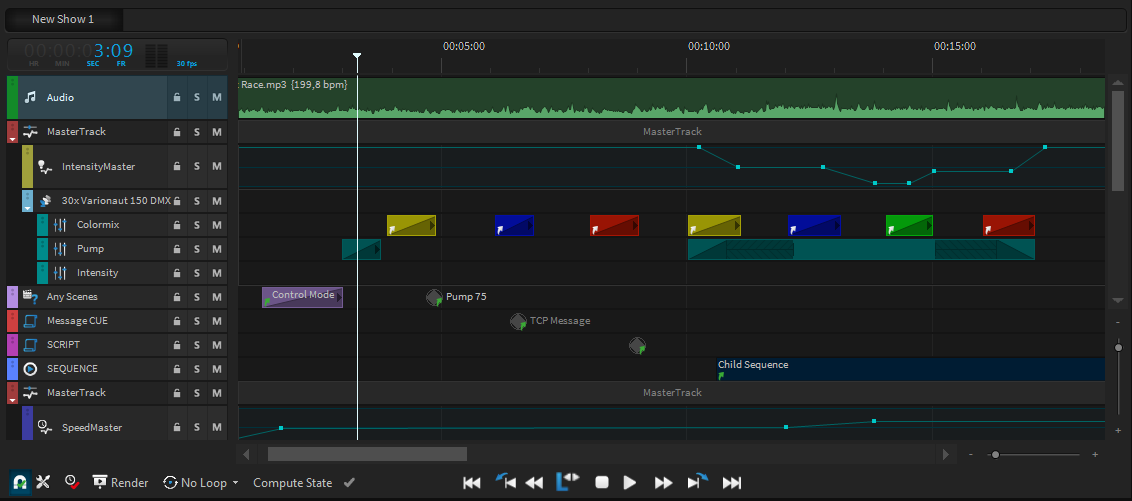Click the Compute State button
The width and height of the screenshot is (1132, 501).
292,483
